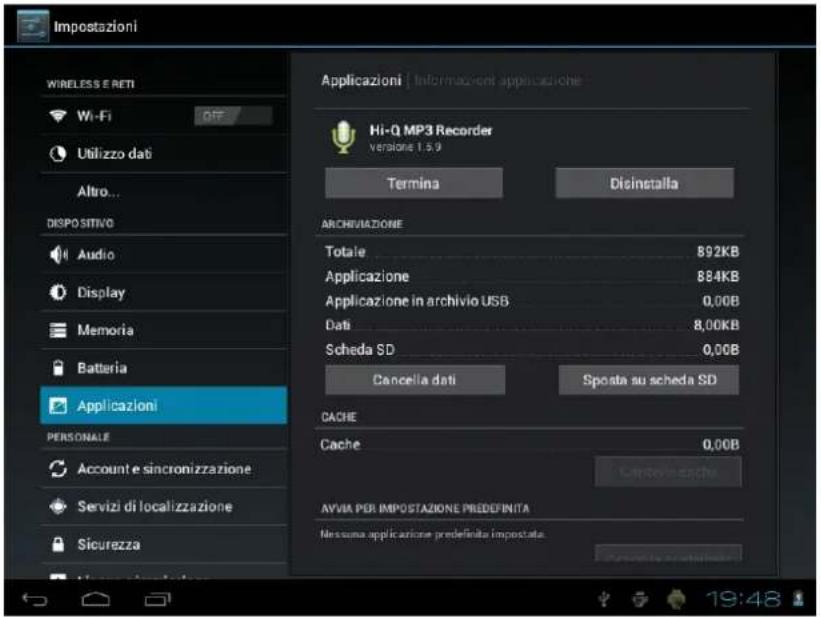Tap the Impostazioni header title

click(95, 26)
